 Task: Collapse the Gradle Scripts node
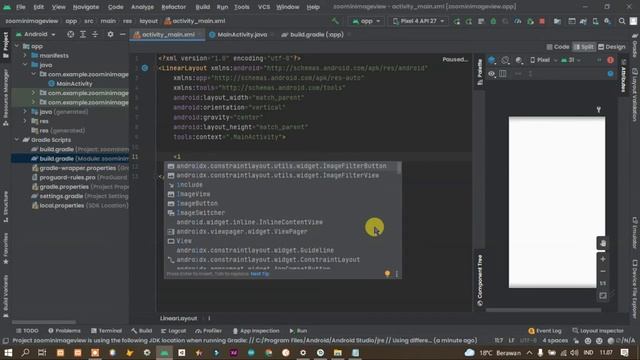pyautogui.click(x=17, y=140)
